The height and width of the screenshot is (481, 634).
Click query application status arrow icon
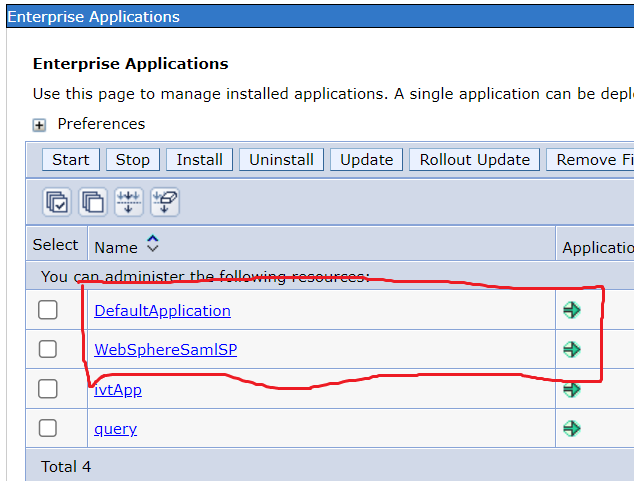572,428
